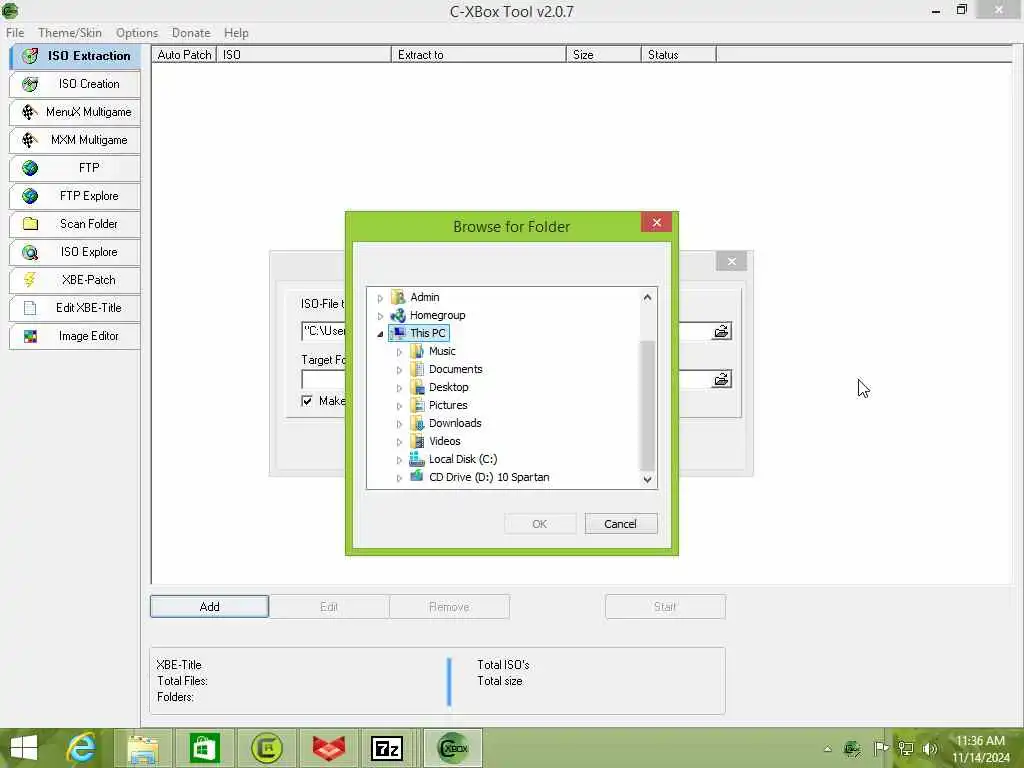Screen dimensions: 1024x768
Task: Open 7-Zip from the taskbar
Action: (x=387, y=748)
